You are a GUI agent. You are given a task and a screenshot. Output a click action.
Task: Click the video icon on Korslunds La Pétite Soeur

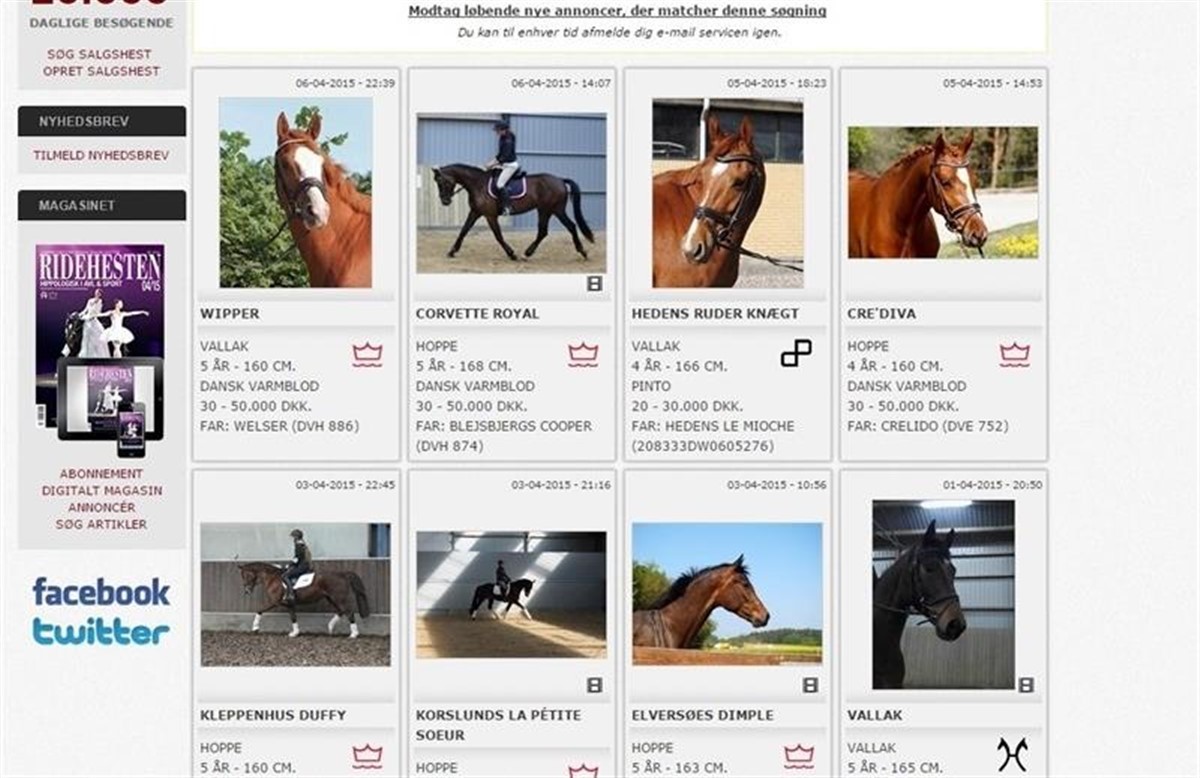(x=595, y=685)
